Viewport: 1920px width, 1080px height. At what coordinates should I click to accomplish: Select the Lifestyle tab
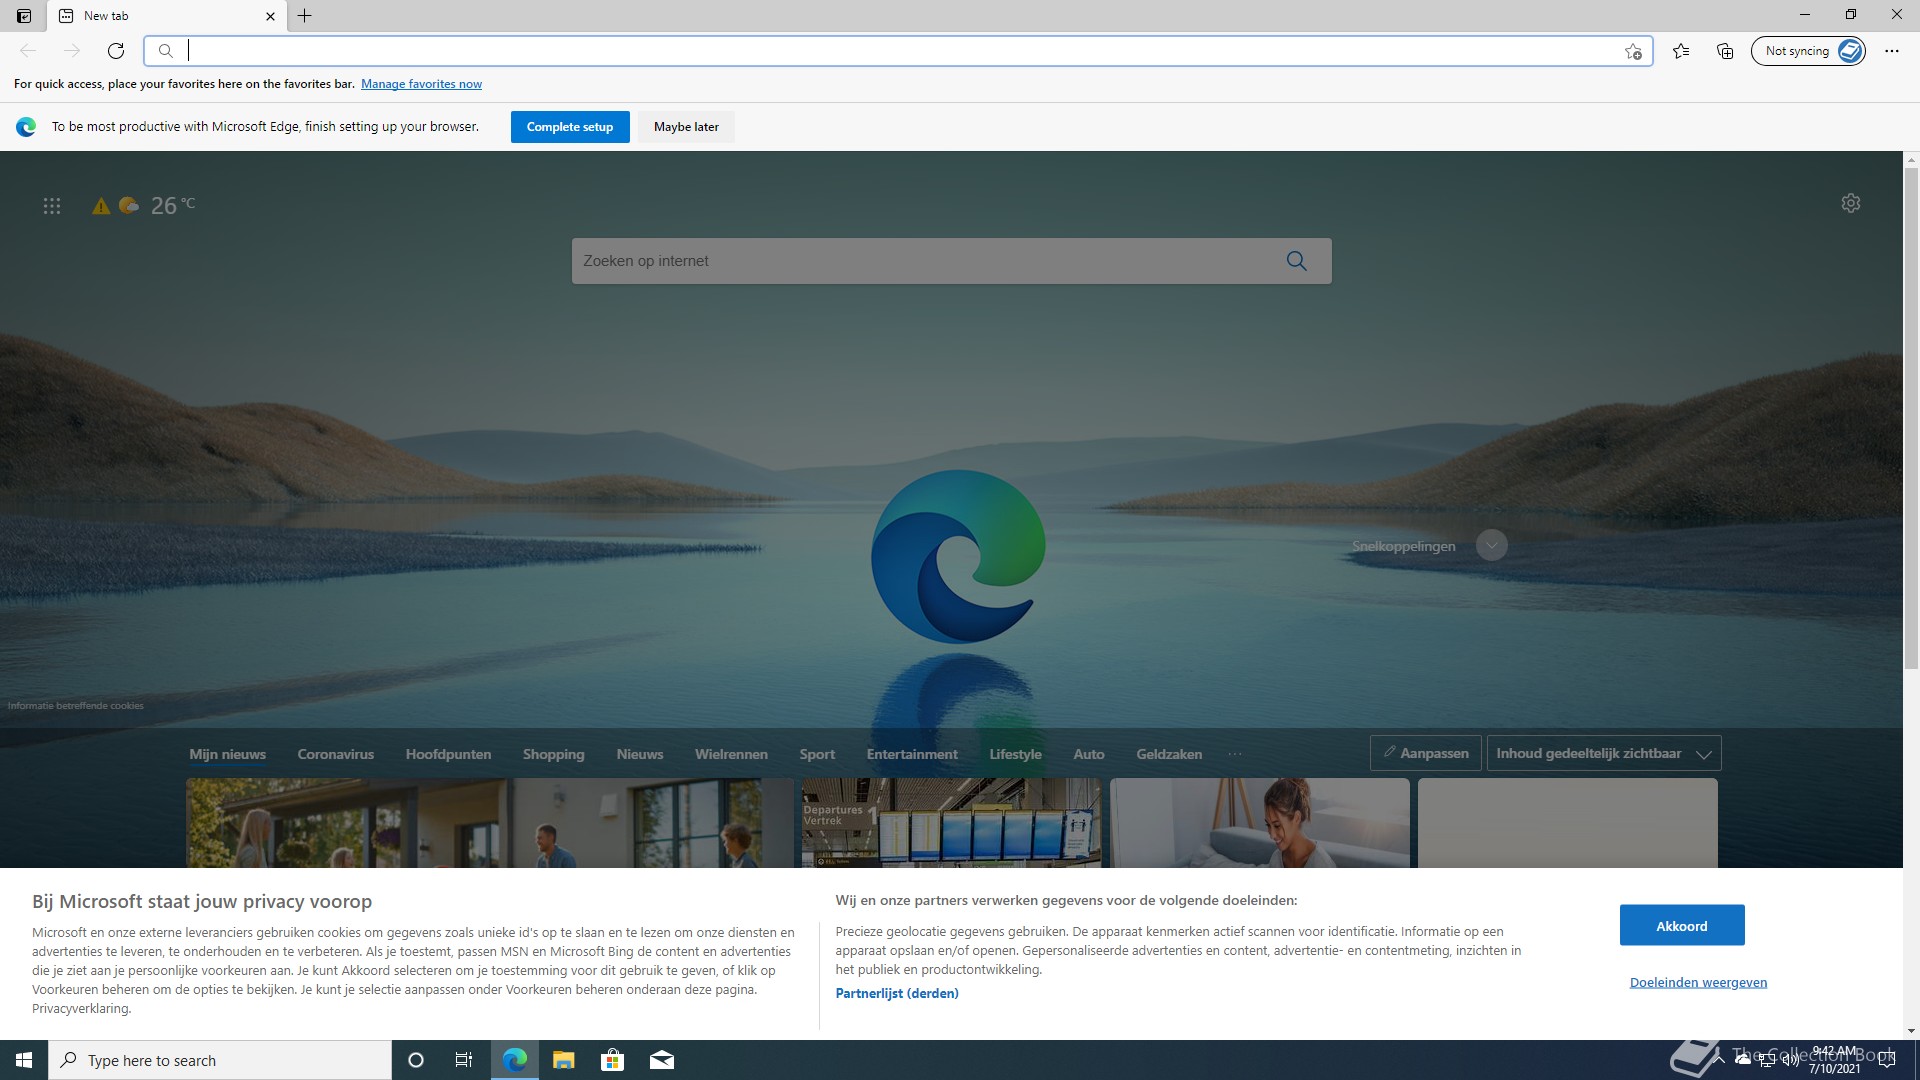[x=1016, y=754]
